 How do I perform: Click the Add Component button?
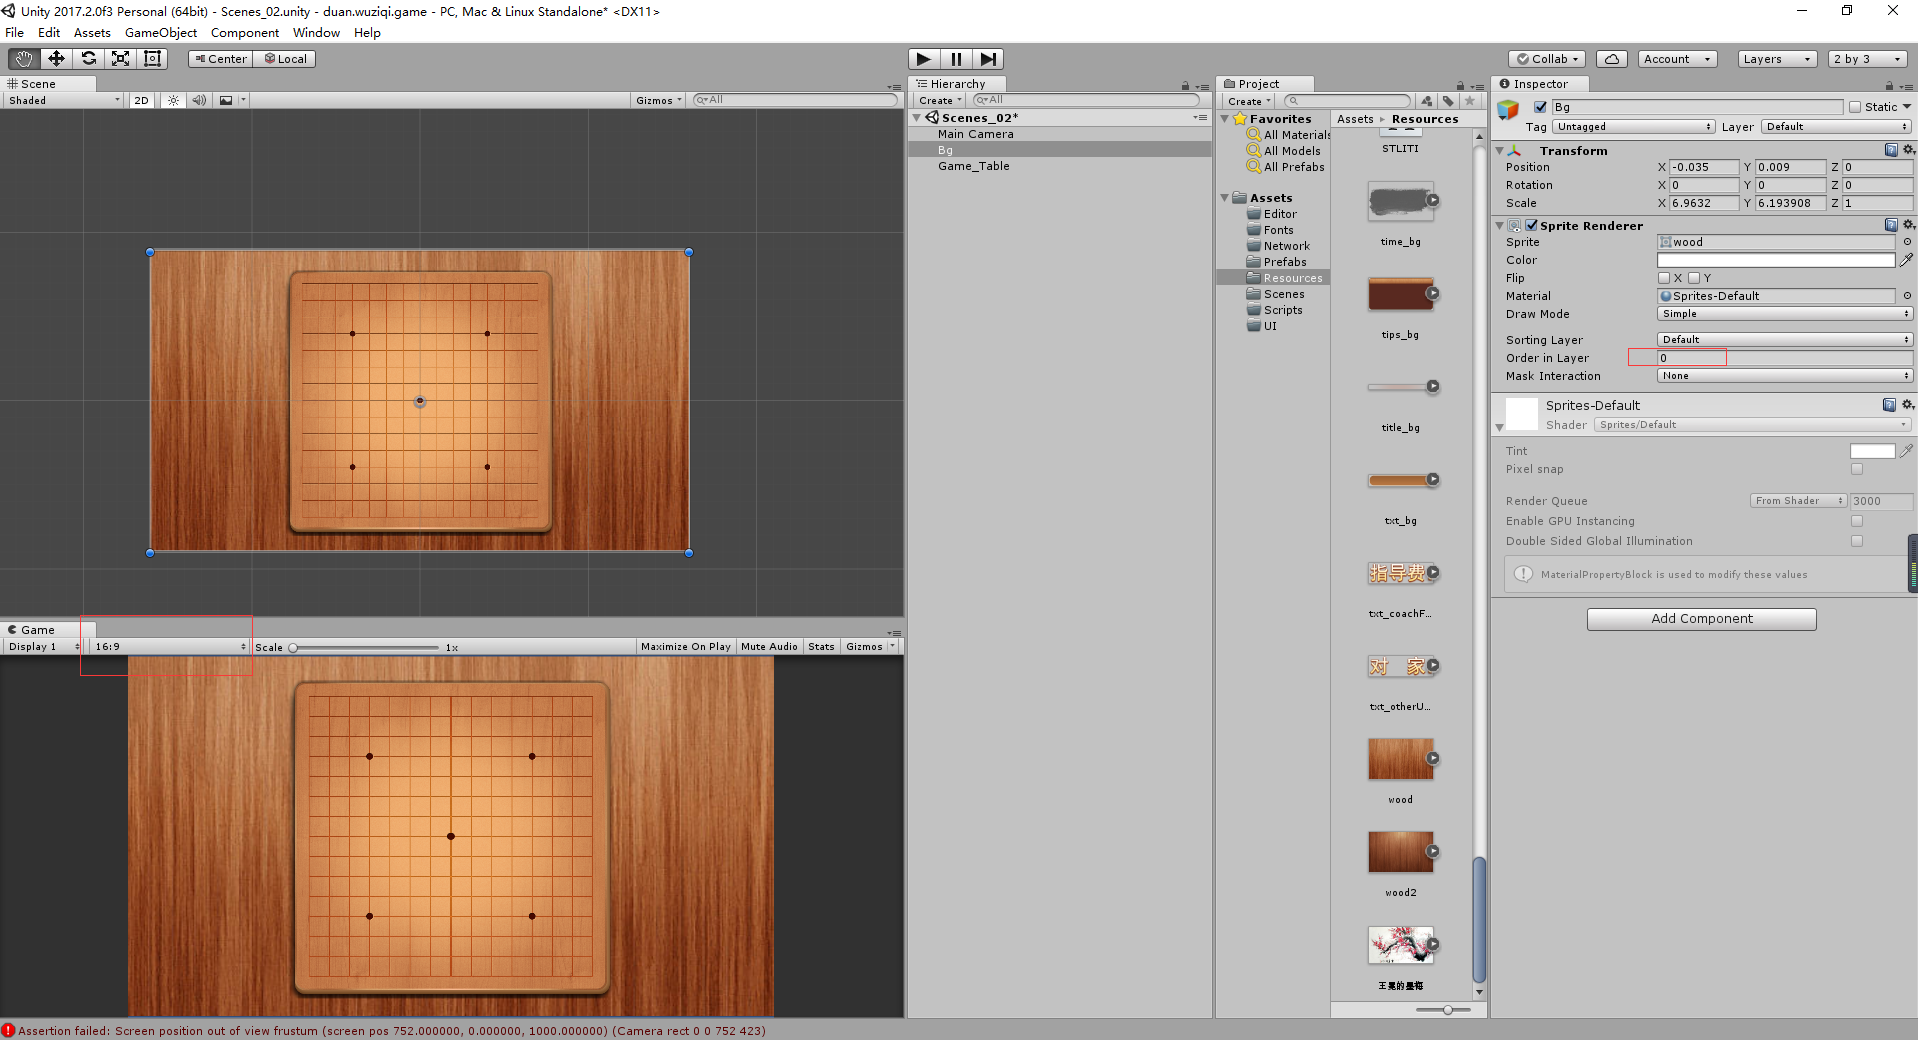pyautogui.click(x=1701, y=618)
